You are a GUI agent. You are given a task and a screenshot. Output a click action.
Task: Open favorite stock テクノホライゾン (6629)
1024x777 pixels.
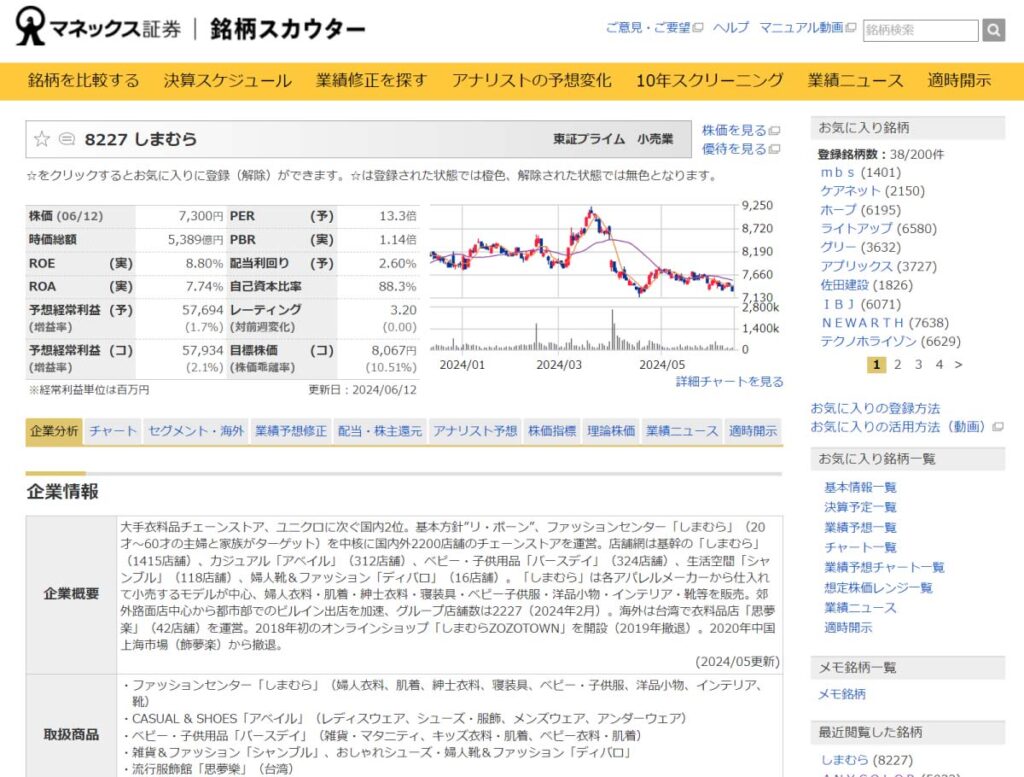[891, 341]
